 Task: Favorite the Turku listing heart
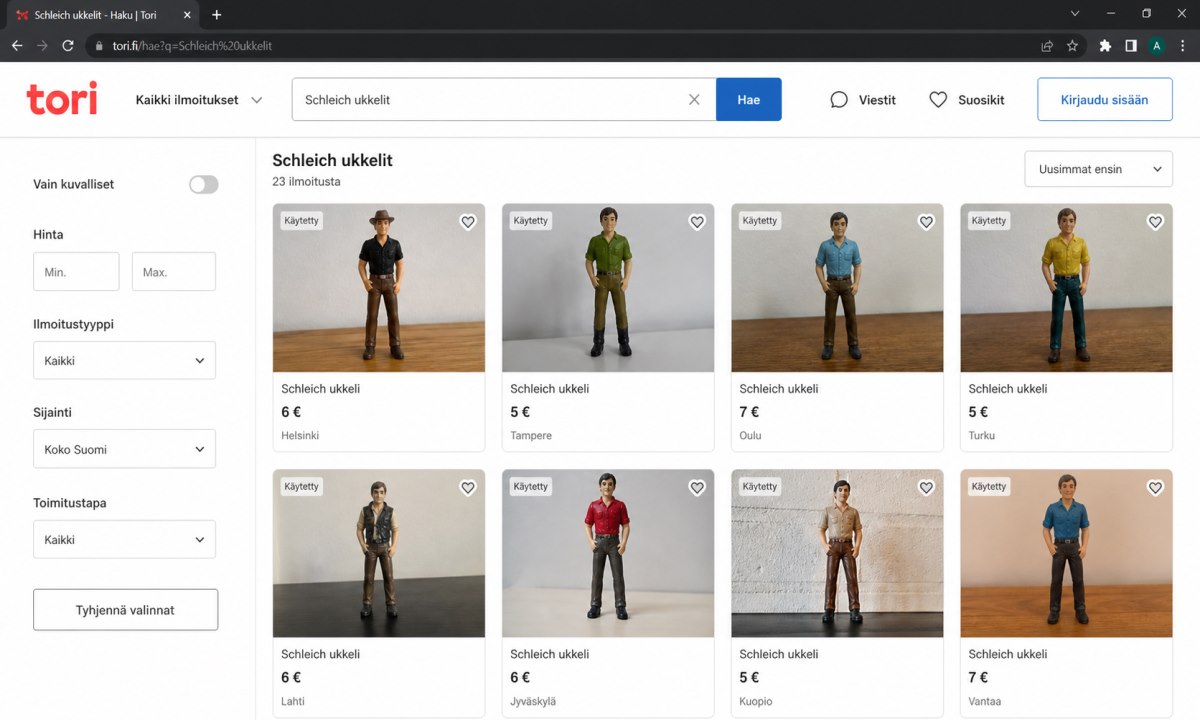(x=1155, y=222)
